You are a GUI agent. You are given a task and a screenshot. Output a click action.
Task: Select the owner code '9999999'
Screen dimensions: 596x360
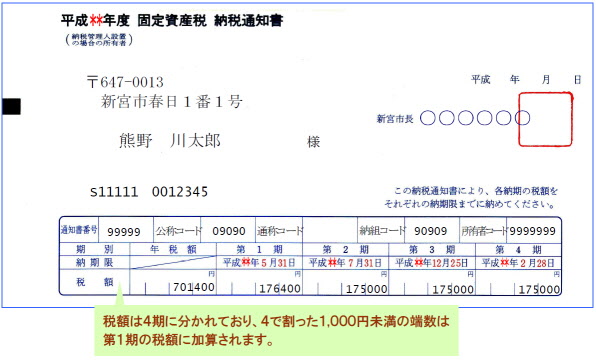click(533, 231)
